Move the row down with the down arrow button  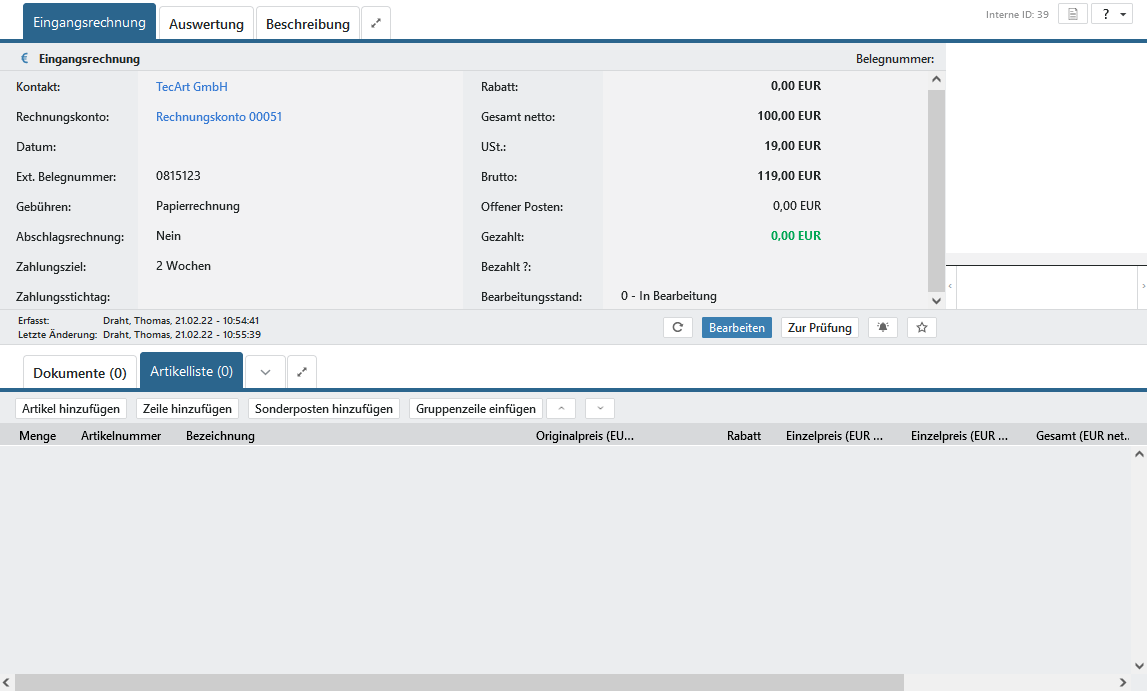click(x=599, y=408)
